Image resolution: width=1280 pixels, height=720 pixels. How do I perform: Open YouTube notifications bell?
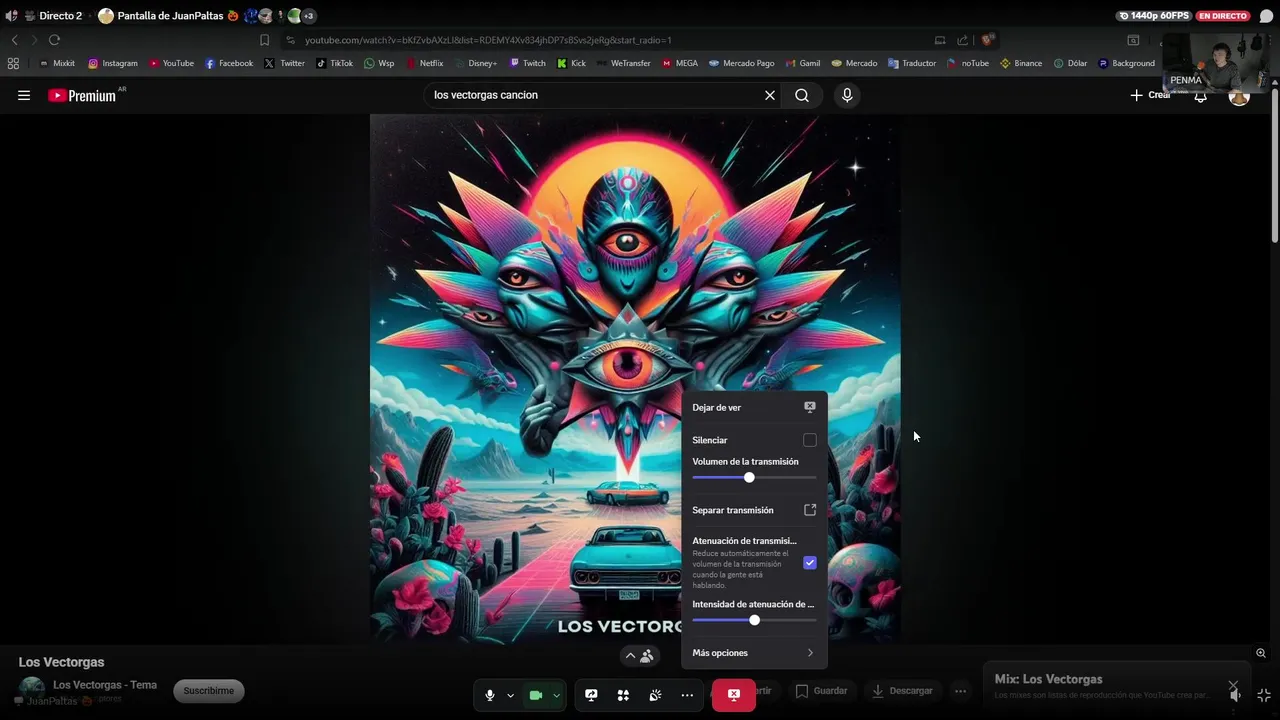click(1200, 96)
